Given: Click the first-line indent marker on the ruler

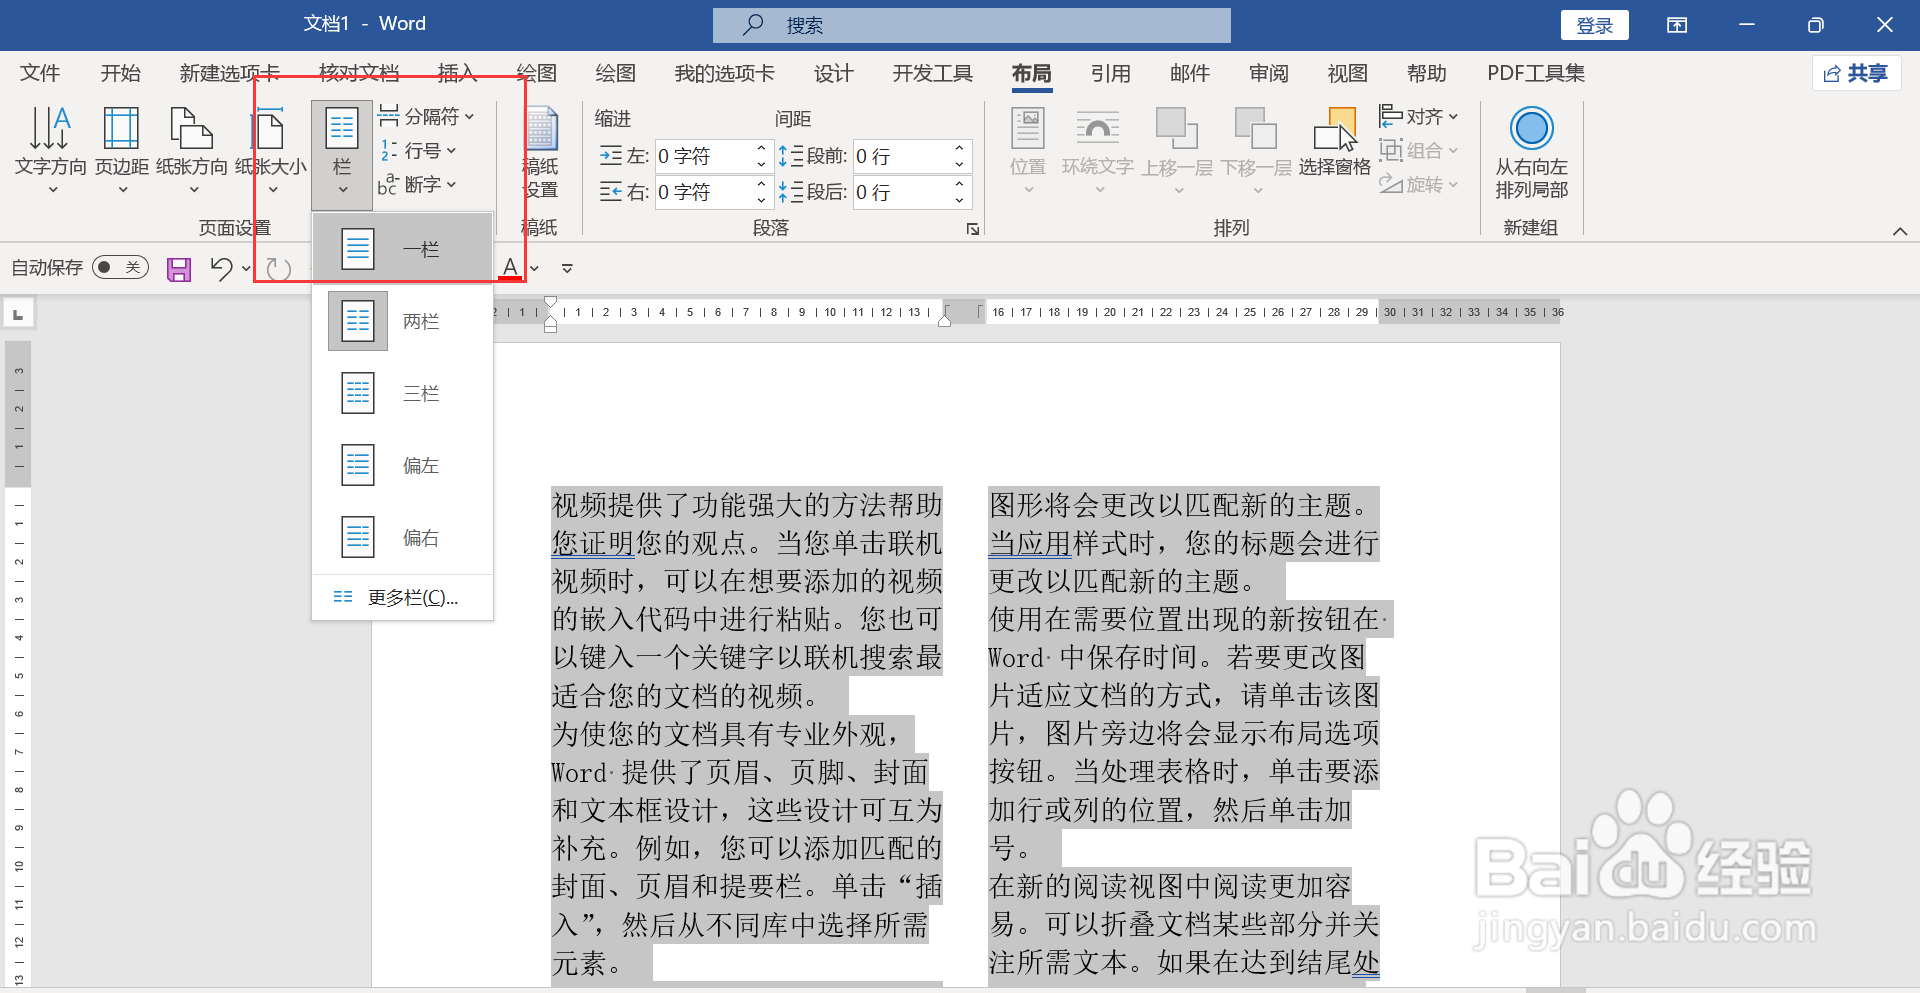Looking at the screenshot, I should pyautogui.click(x=551, y=302).
